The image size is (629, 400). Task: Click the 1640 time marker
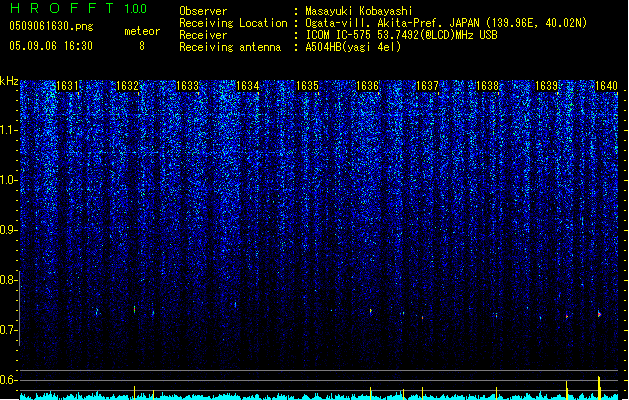606,86
